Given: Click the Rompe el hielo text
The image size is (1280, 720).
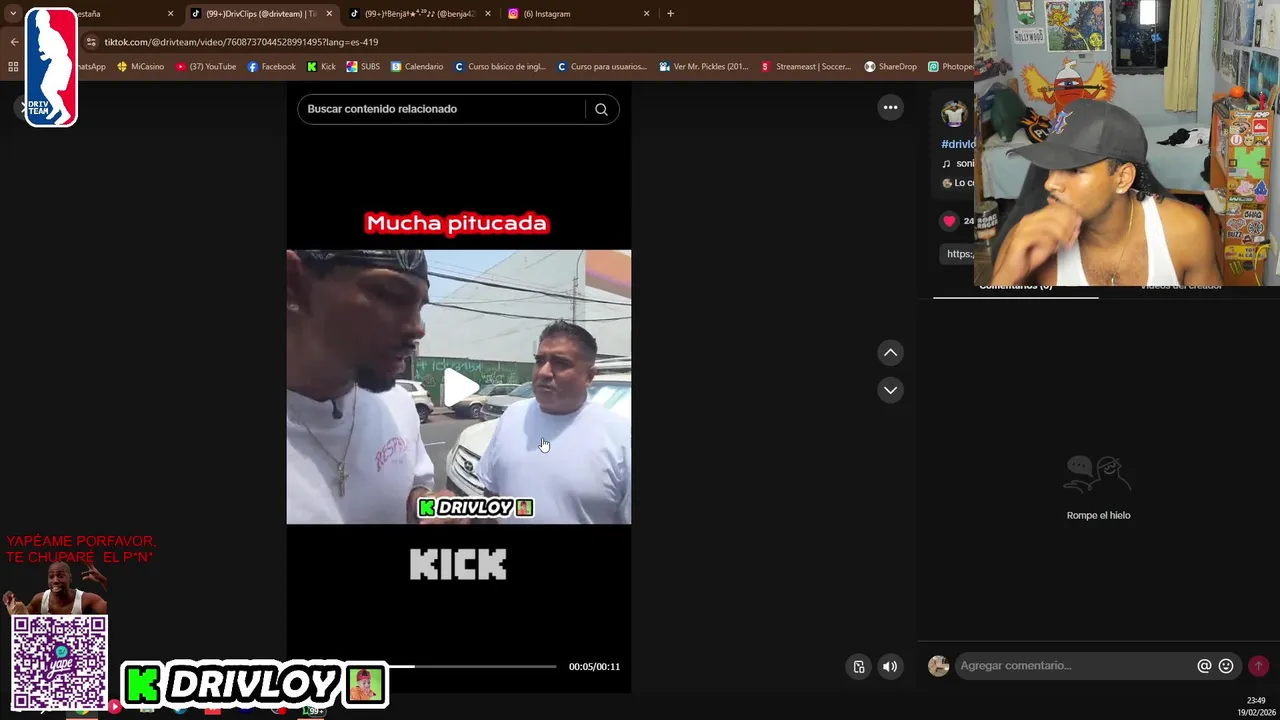Looking at the screenshot, I should tap(1098, 515).
